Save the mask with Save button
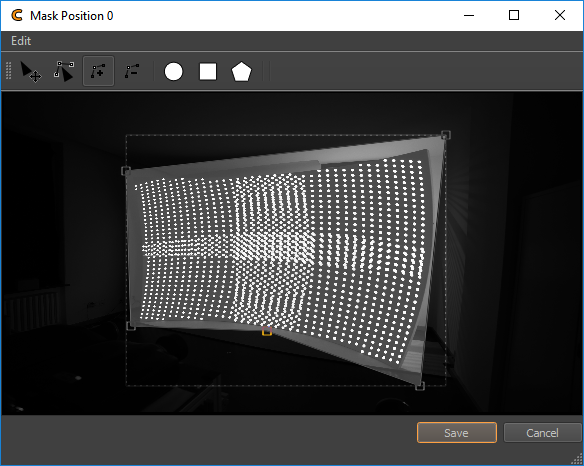This screenshot has height=466, width=584. point(457,432)
